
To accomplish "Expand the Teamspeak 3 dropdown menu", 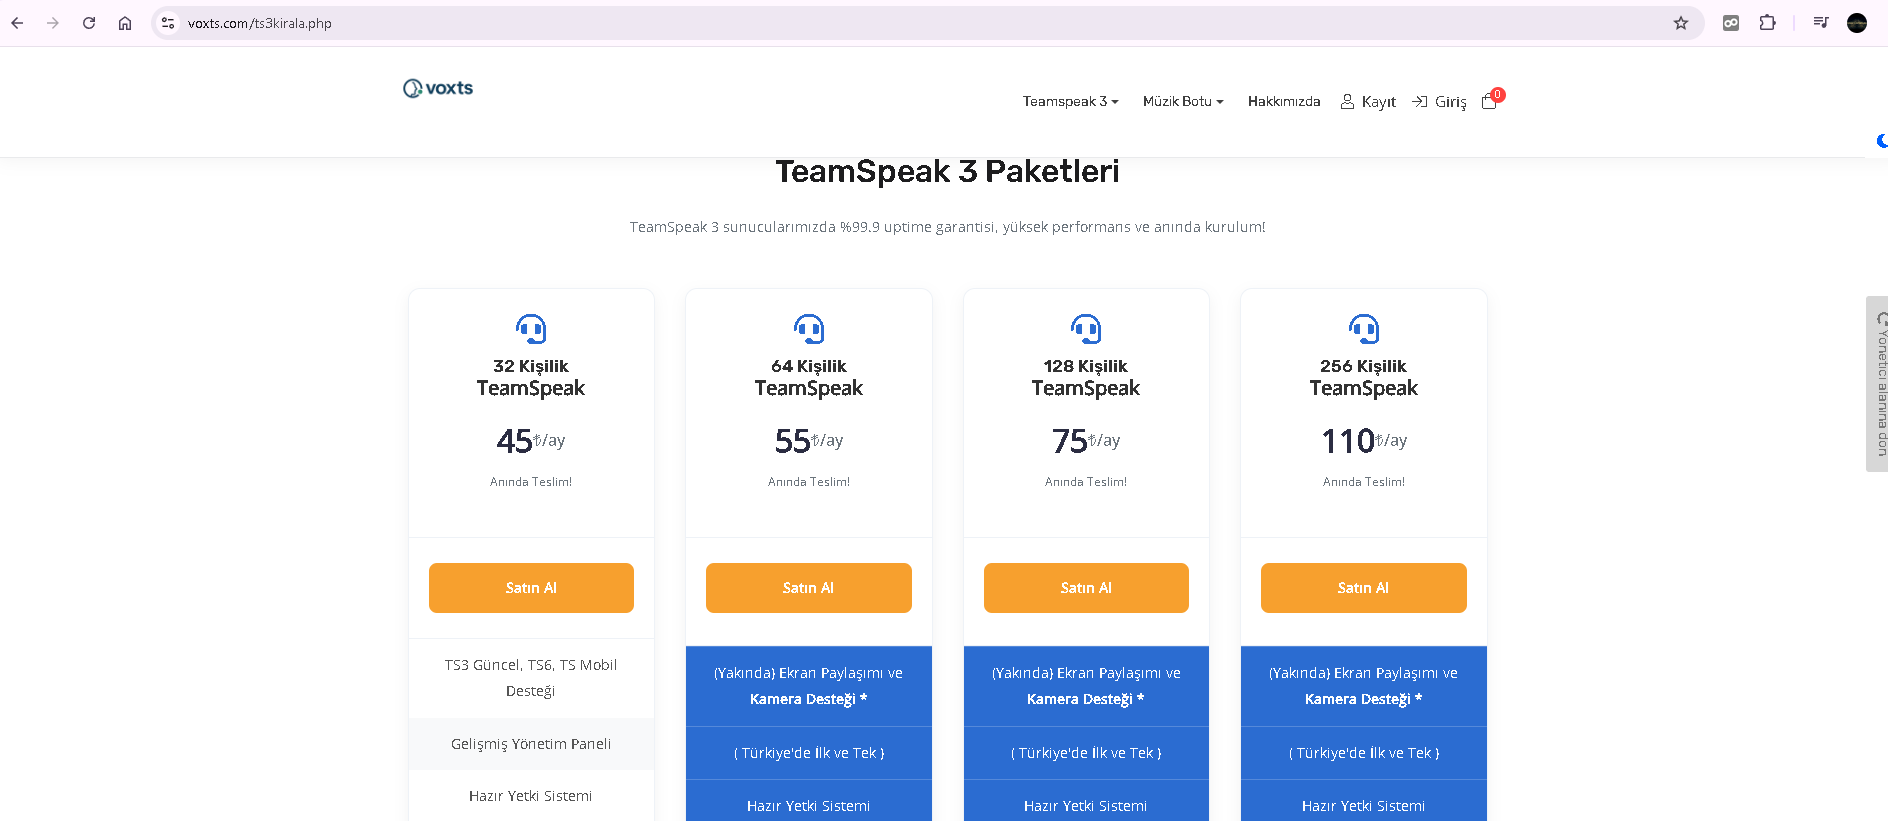I will (x=1070, y=101).
